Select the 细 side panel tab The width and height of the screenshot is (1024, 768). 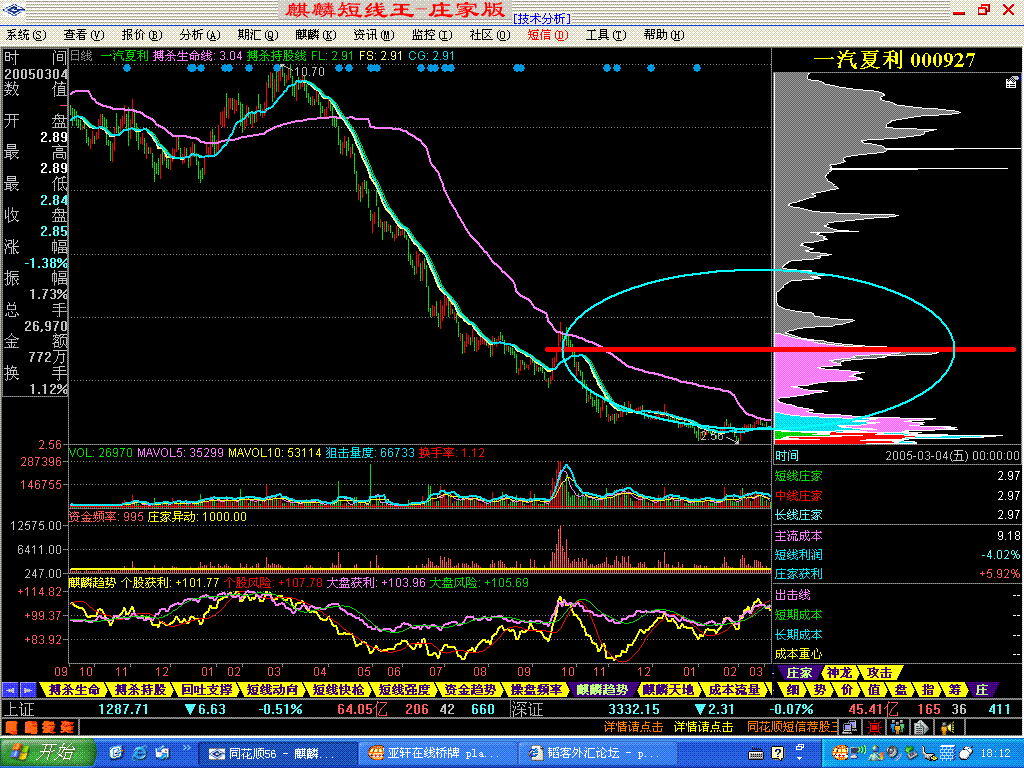point(793,690)
